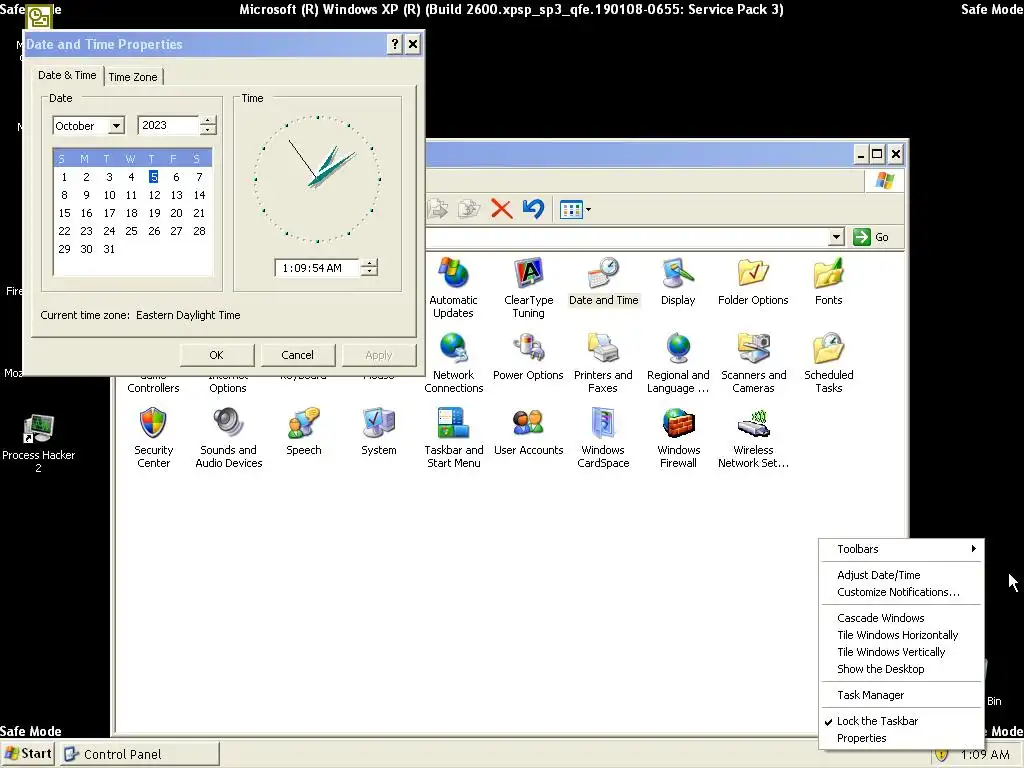Decrease time with the down spinner
Image resolution: width=1024 pixels, height=768 pixels.
(370, 272)
